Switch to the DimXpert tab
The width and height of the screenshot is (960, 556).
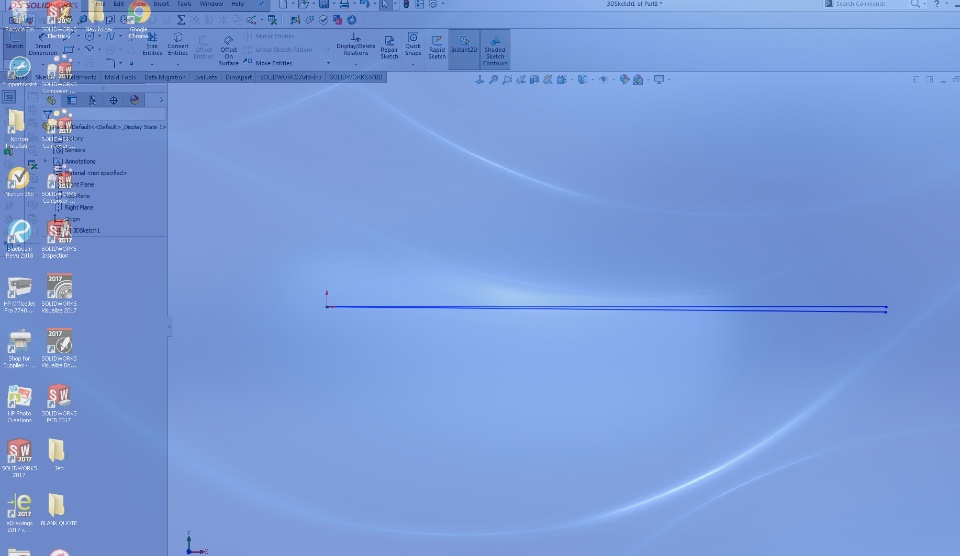239,77
